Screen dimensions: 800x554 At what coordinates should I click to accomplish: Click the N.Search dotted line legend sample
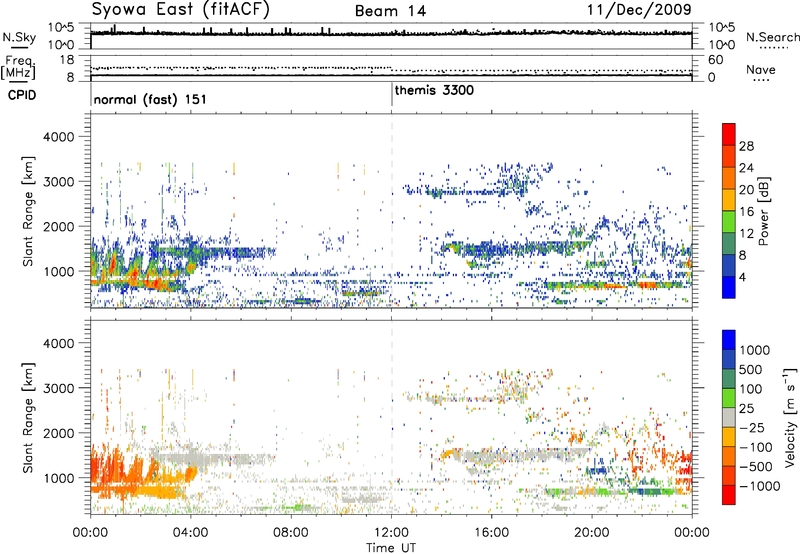click(x=773, y=48)
